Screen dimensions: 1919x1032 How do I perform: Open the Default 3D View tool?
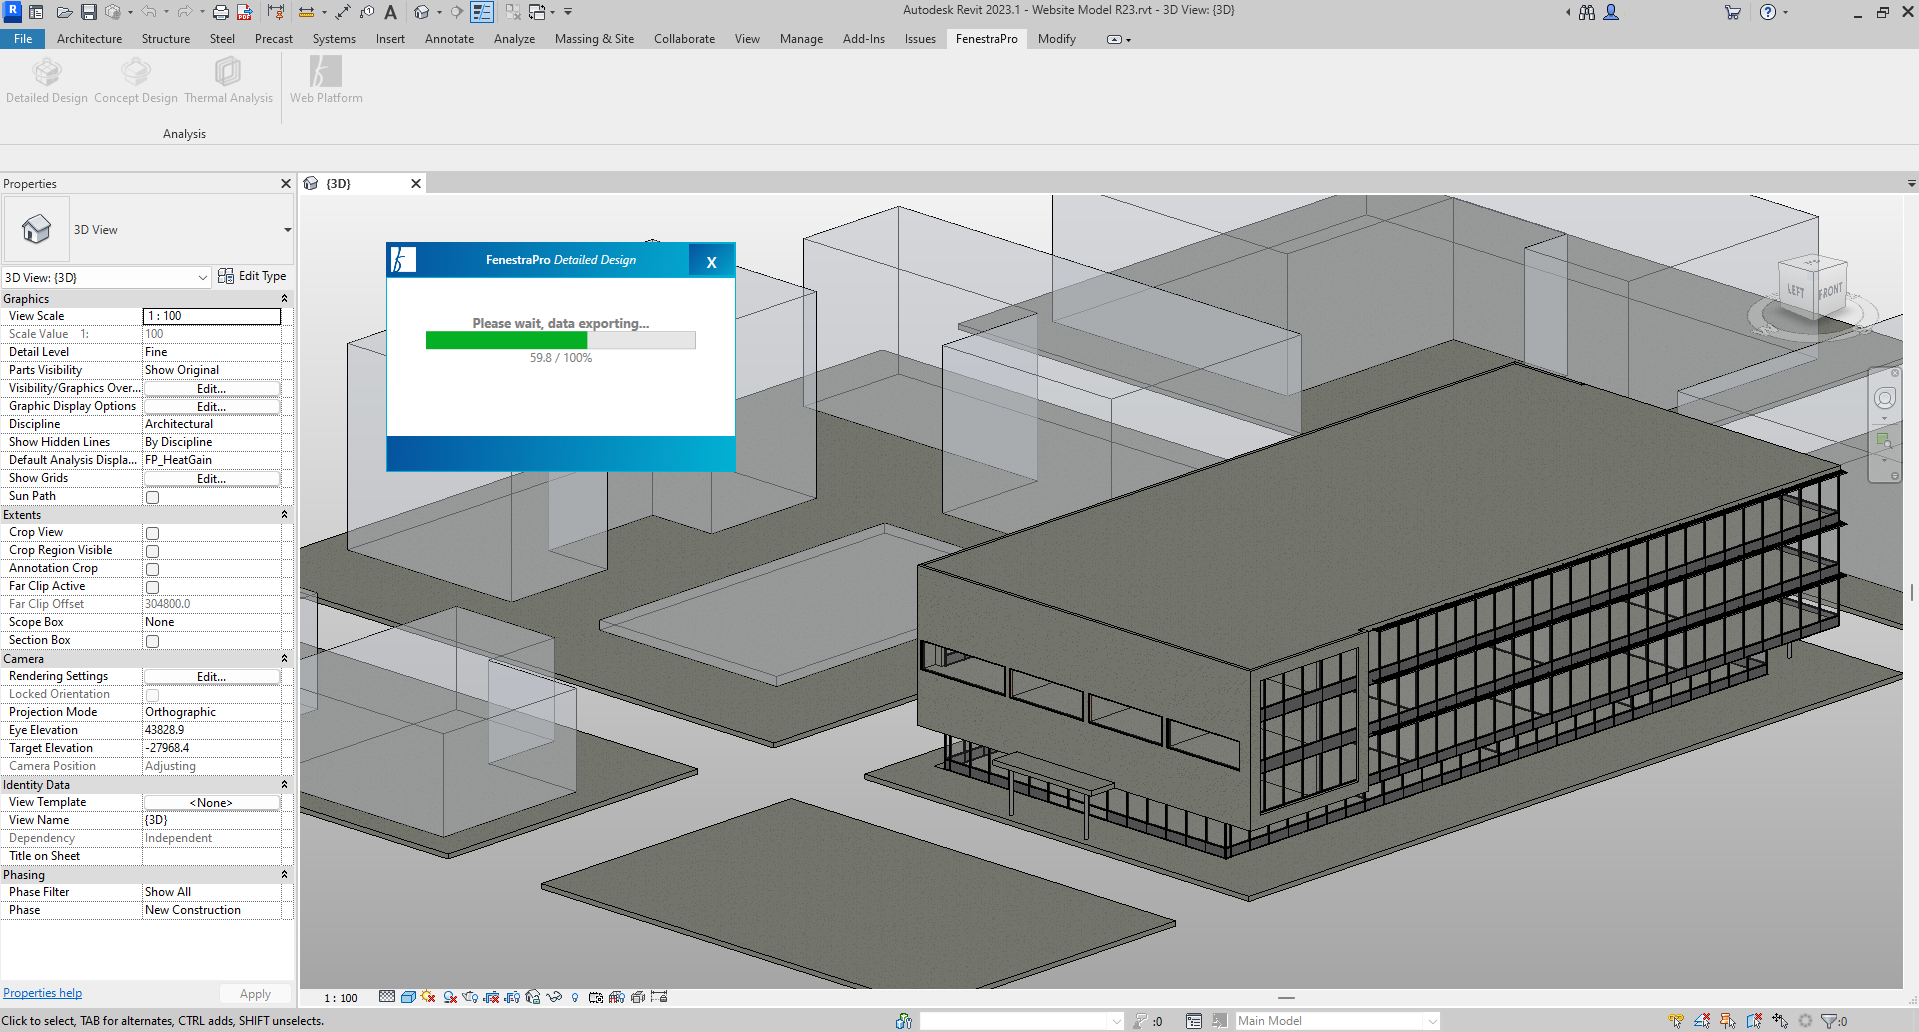[x=422, y=12]
